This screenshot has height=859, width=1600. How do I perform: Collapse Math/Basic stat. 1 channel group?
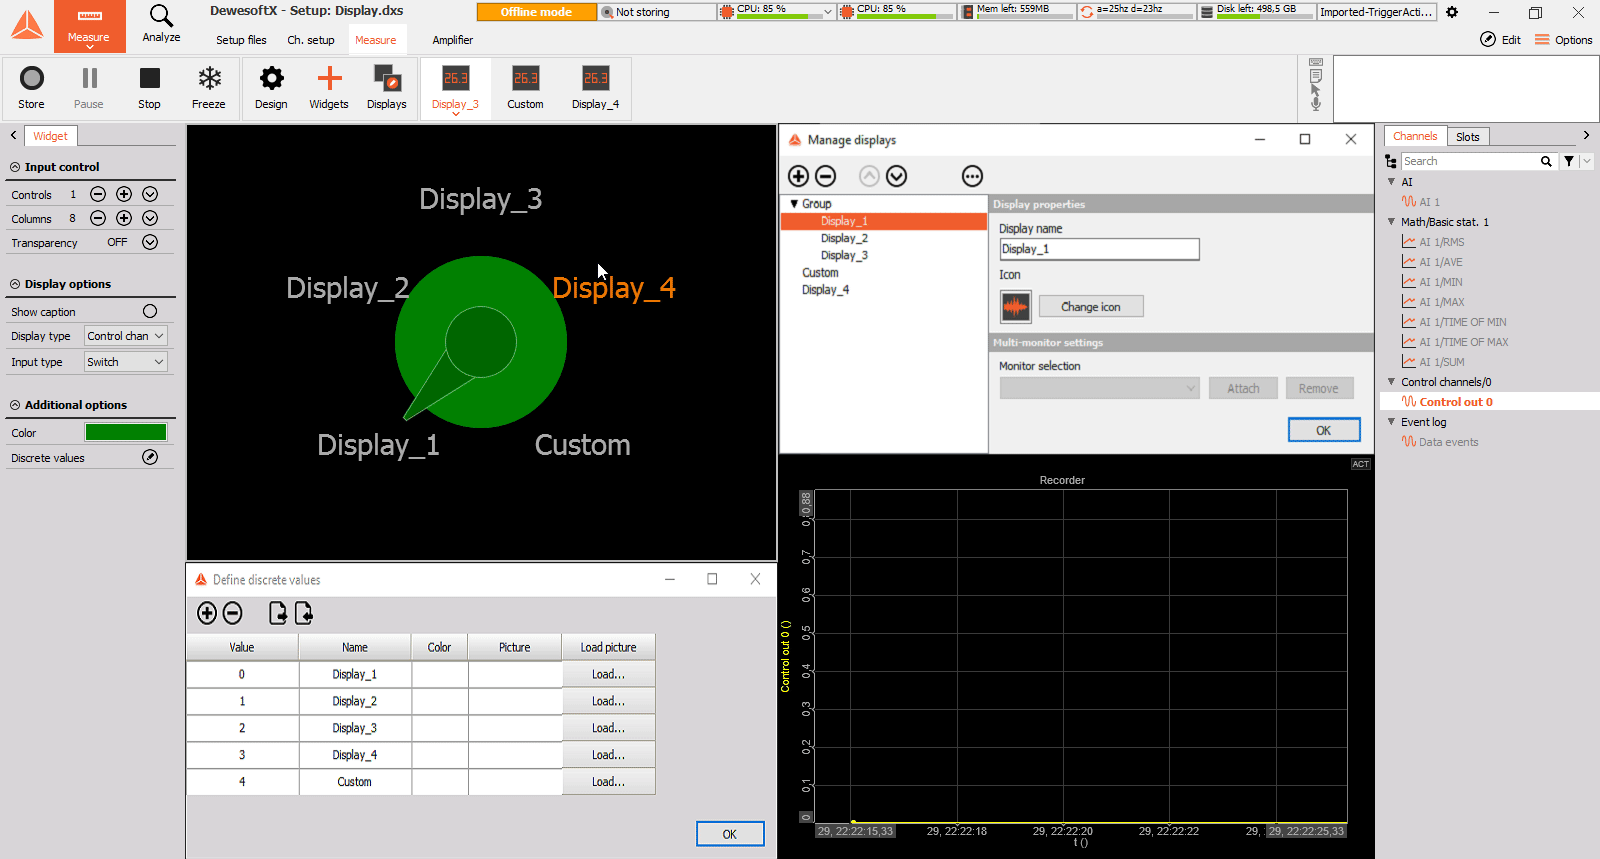(1391, 222)
